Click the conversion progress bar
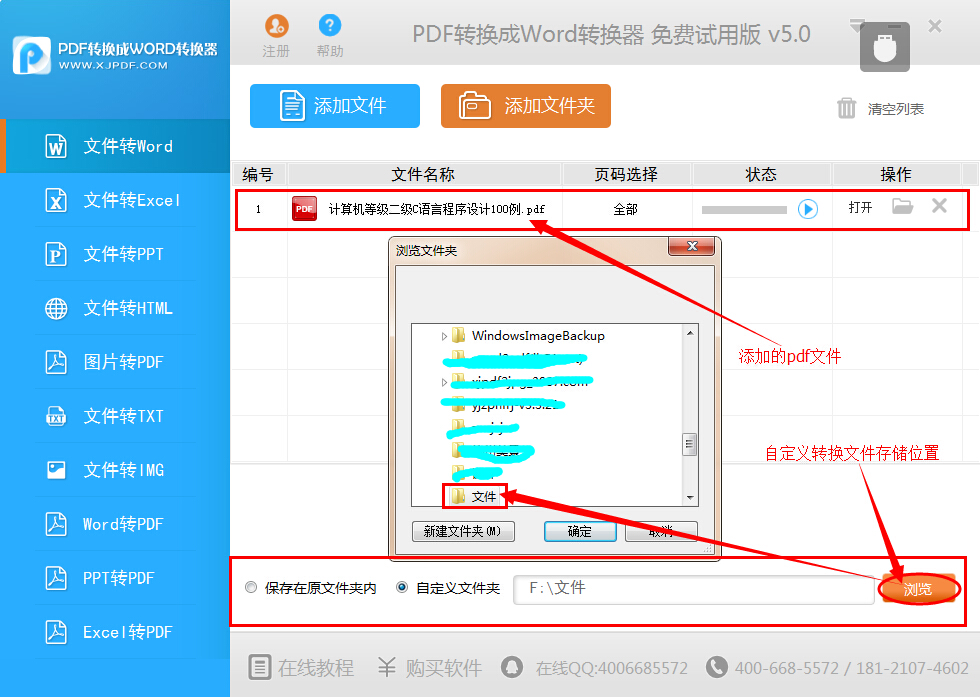Image resolution: width=980 pixels, height=697 pixels. pyautogui.click(x=744, y=210)
